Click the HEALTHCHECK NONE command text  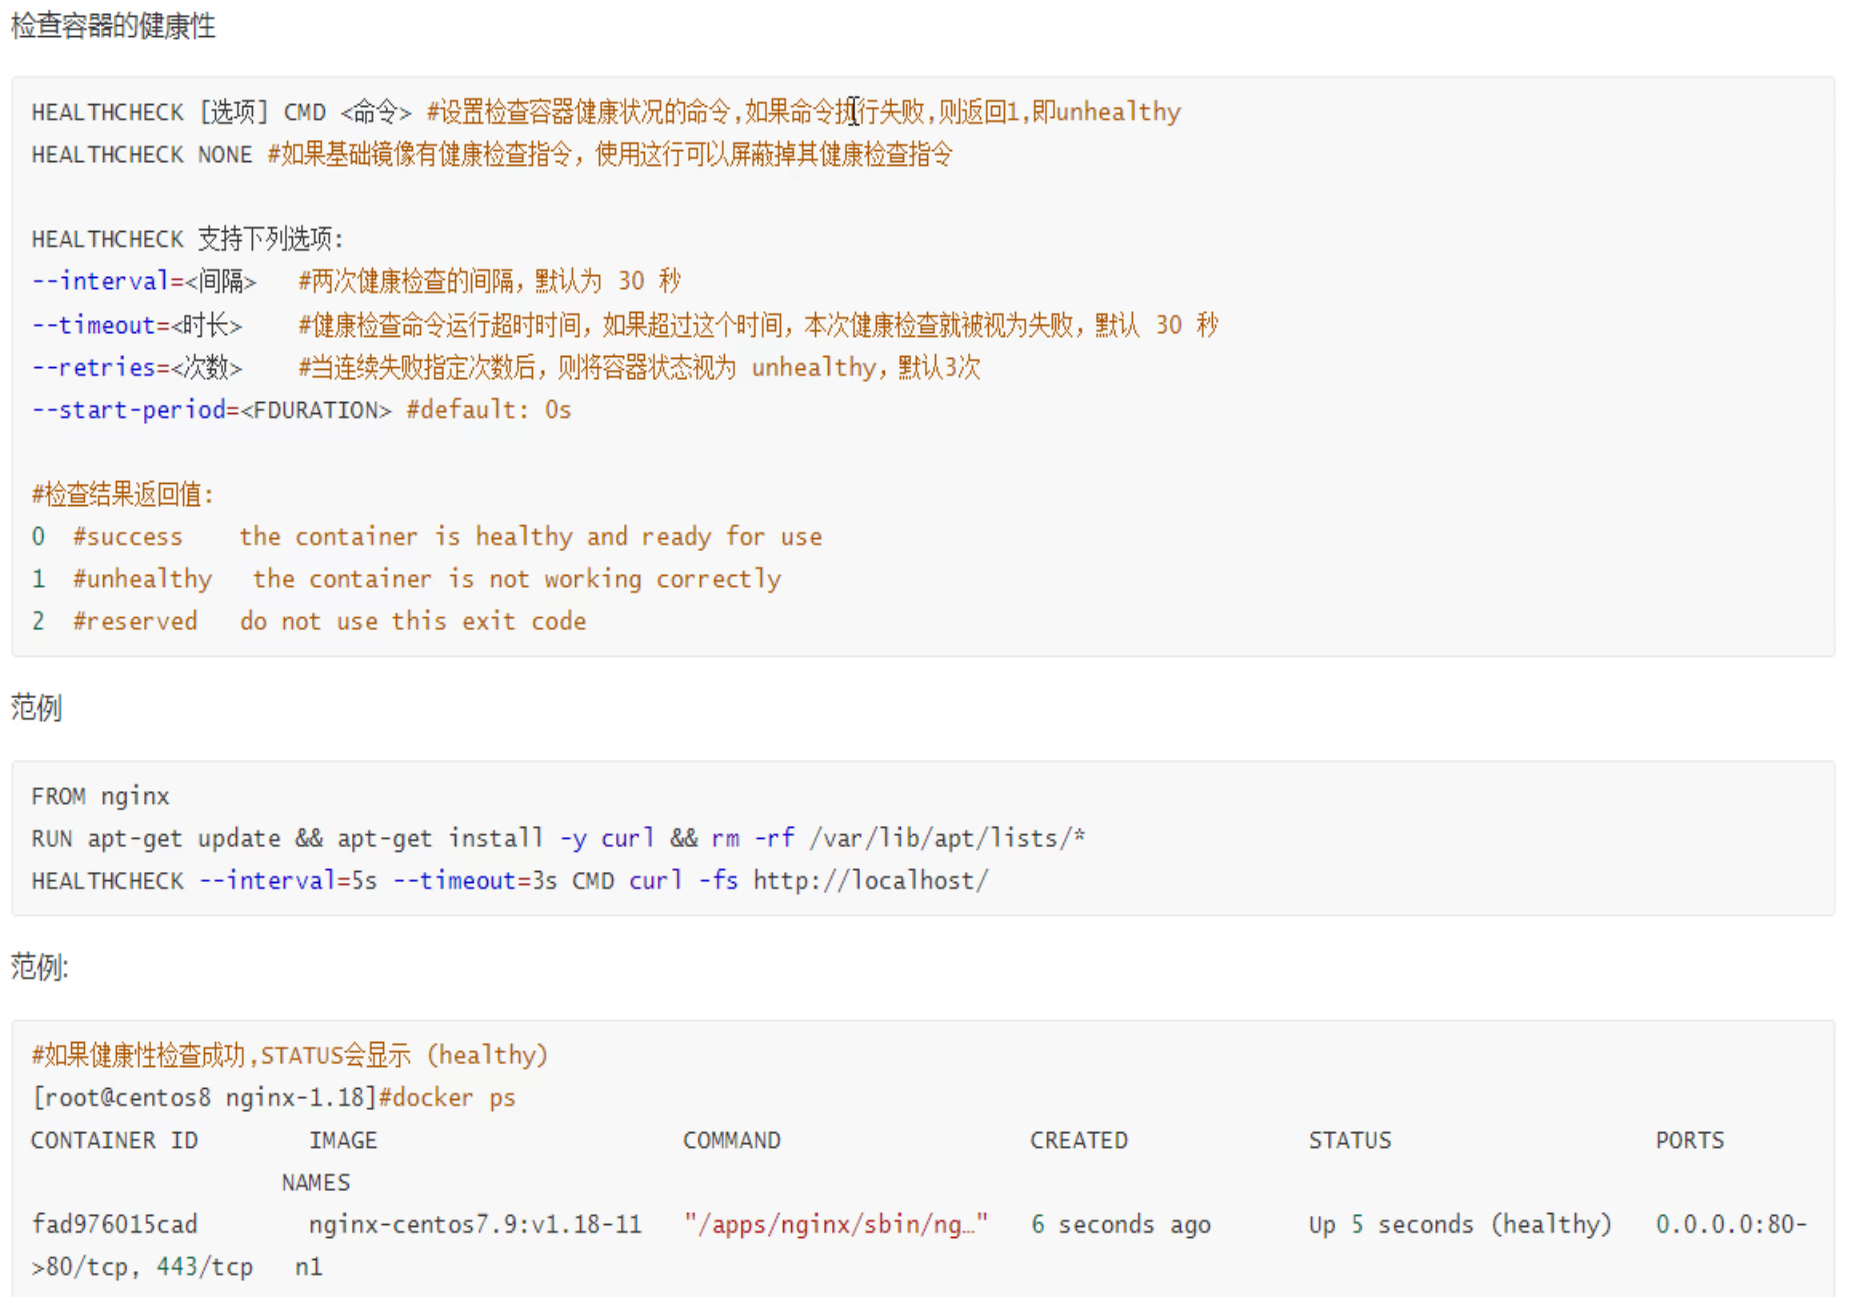click(141, 155)
